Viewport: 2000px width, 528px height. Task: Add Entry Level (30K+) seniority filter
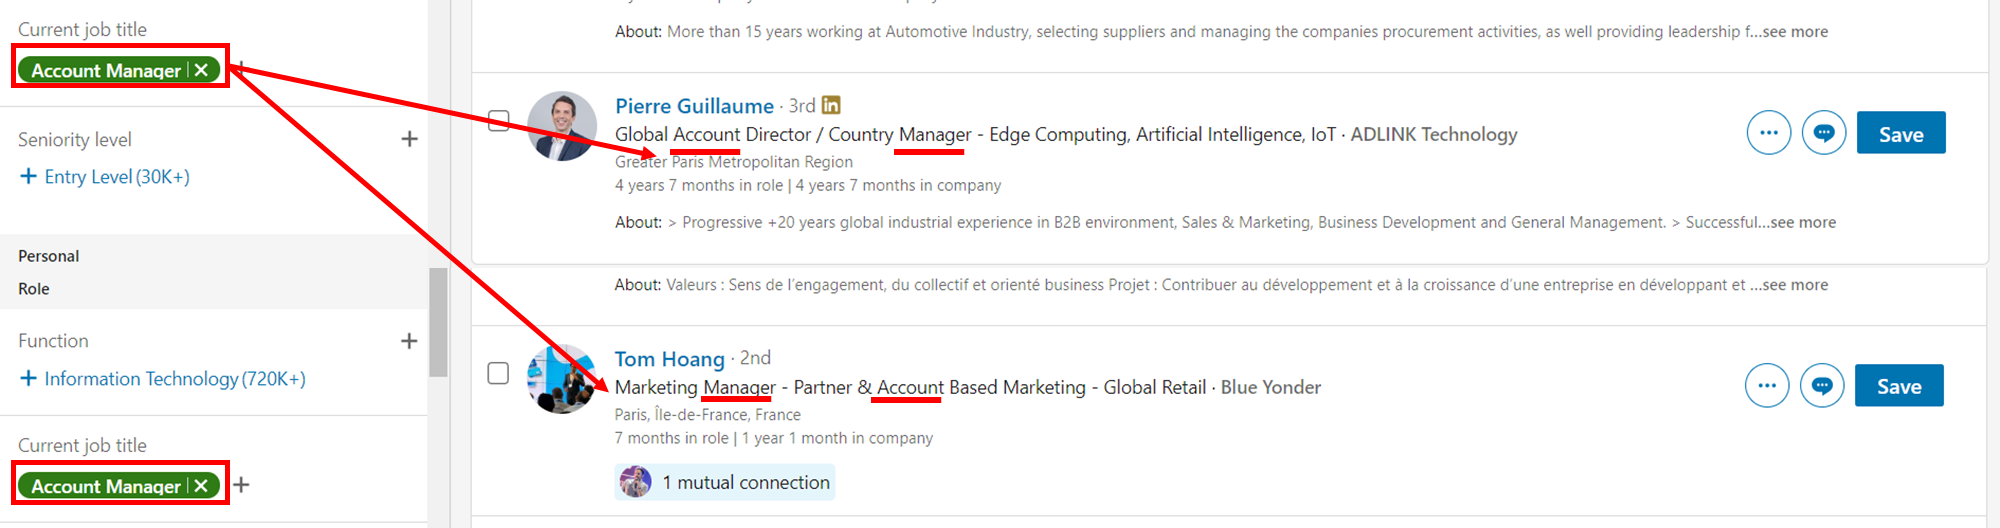(x=105, y=177)
